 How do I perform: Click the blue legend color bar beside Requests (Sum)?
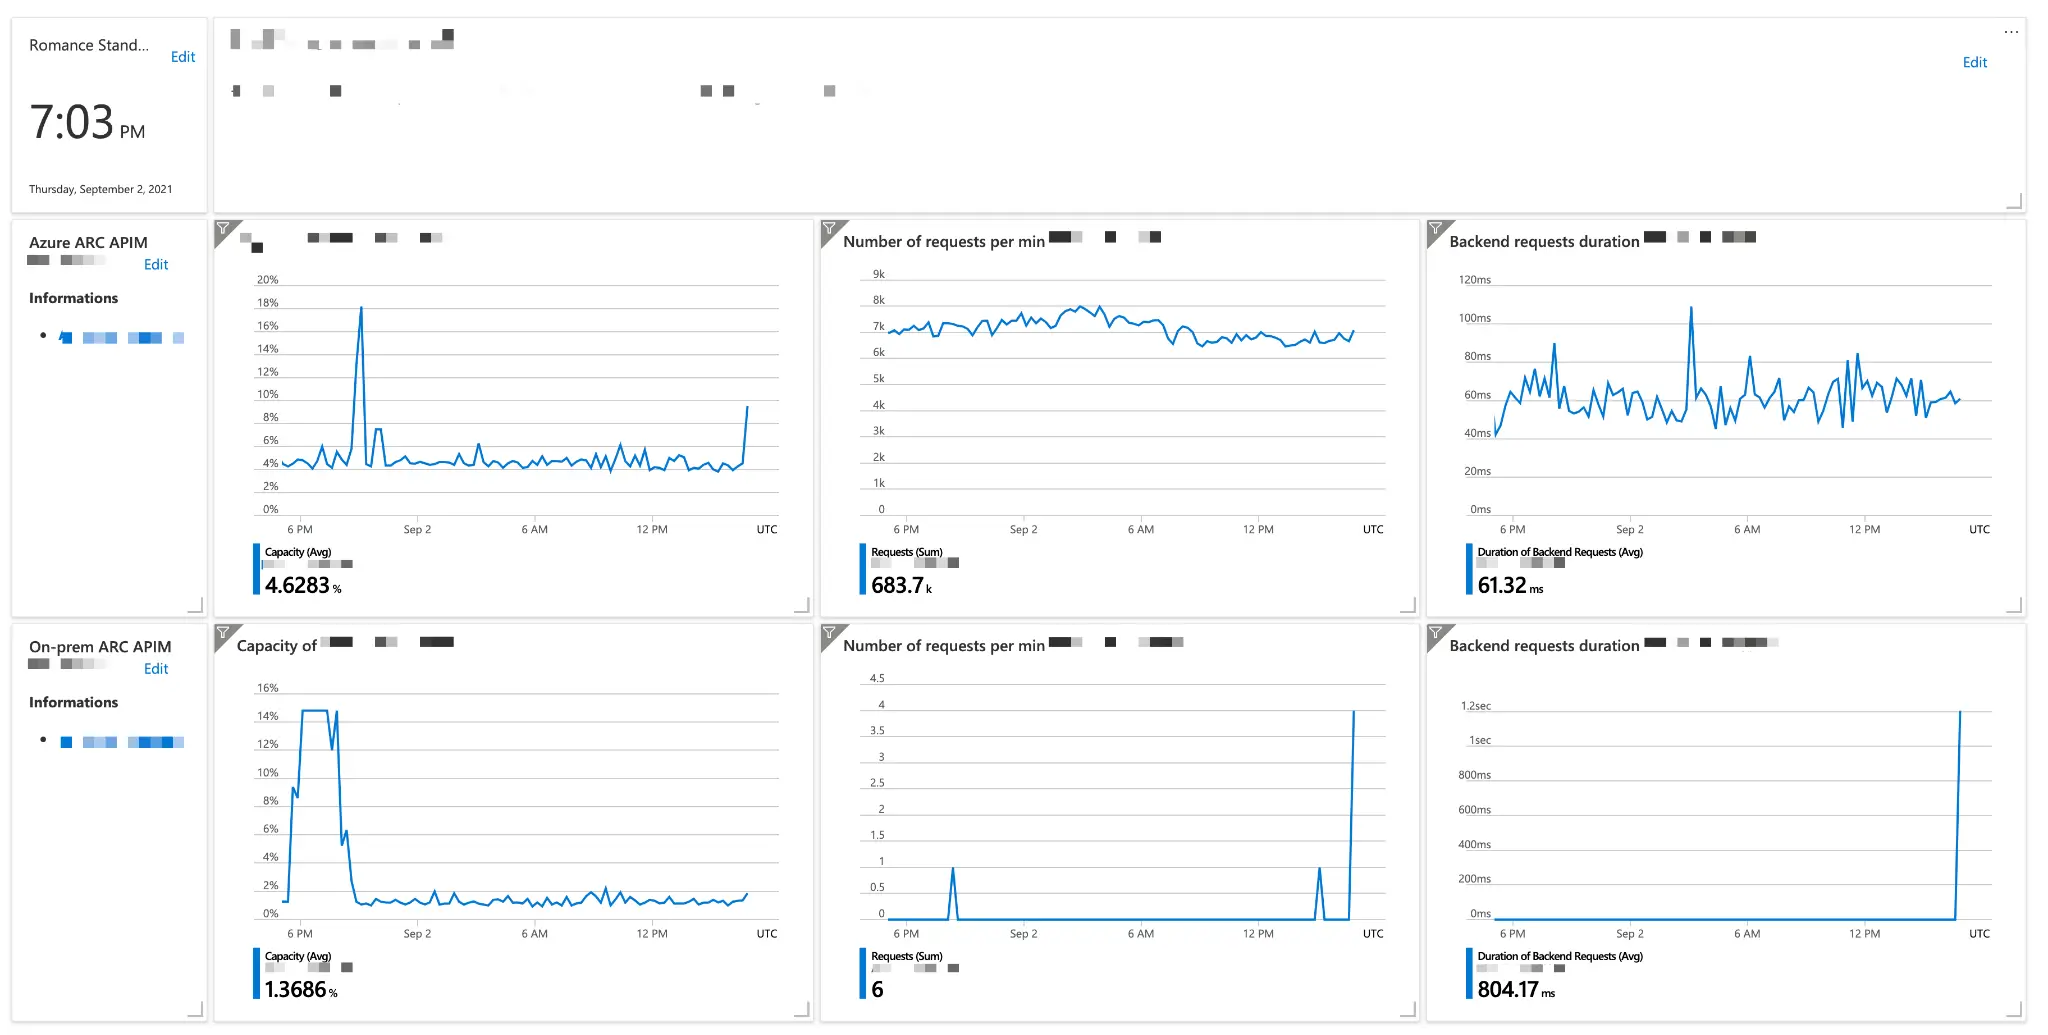(x=863, y=568)
